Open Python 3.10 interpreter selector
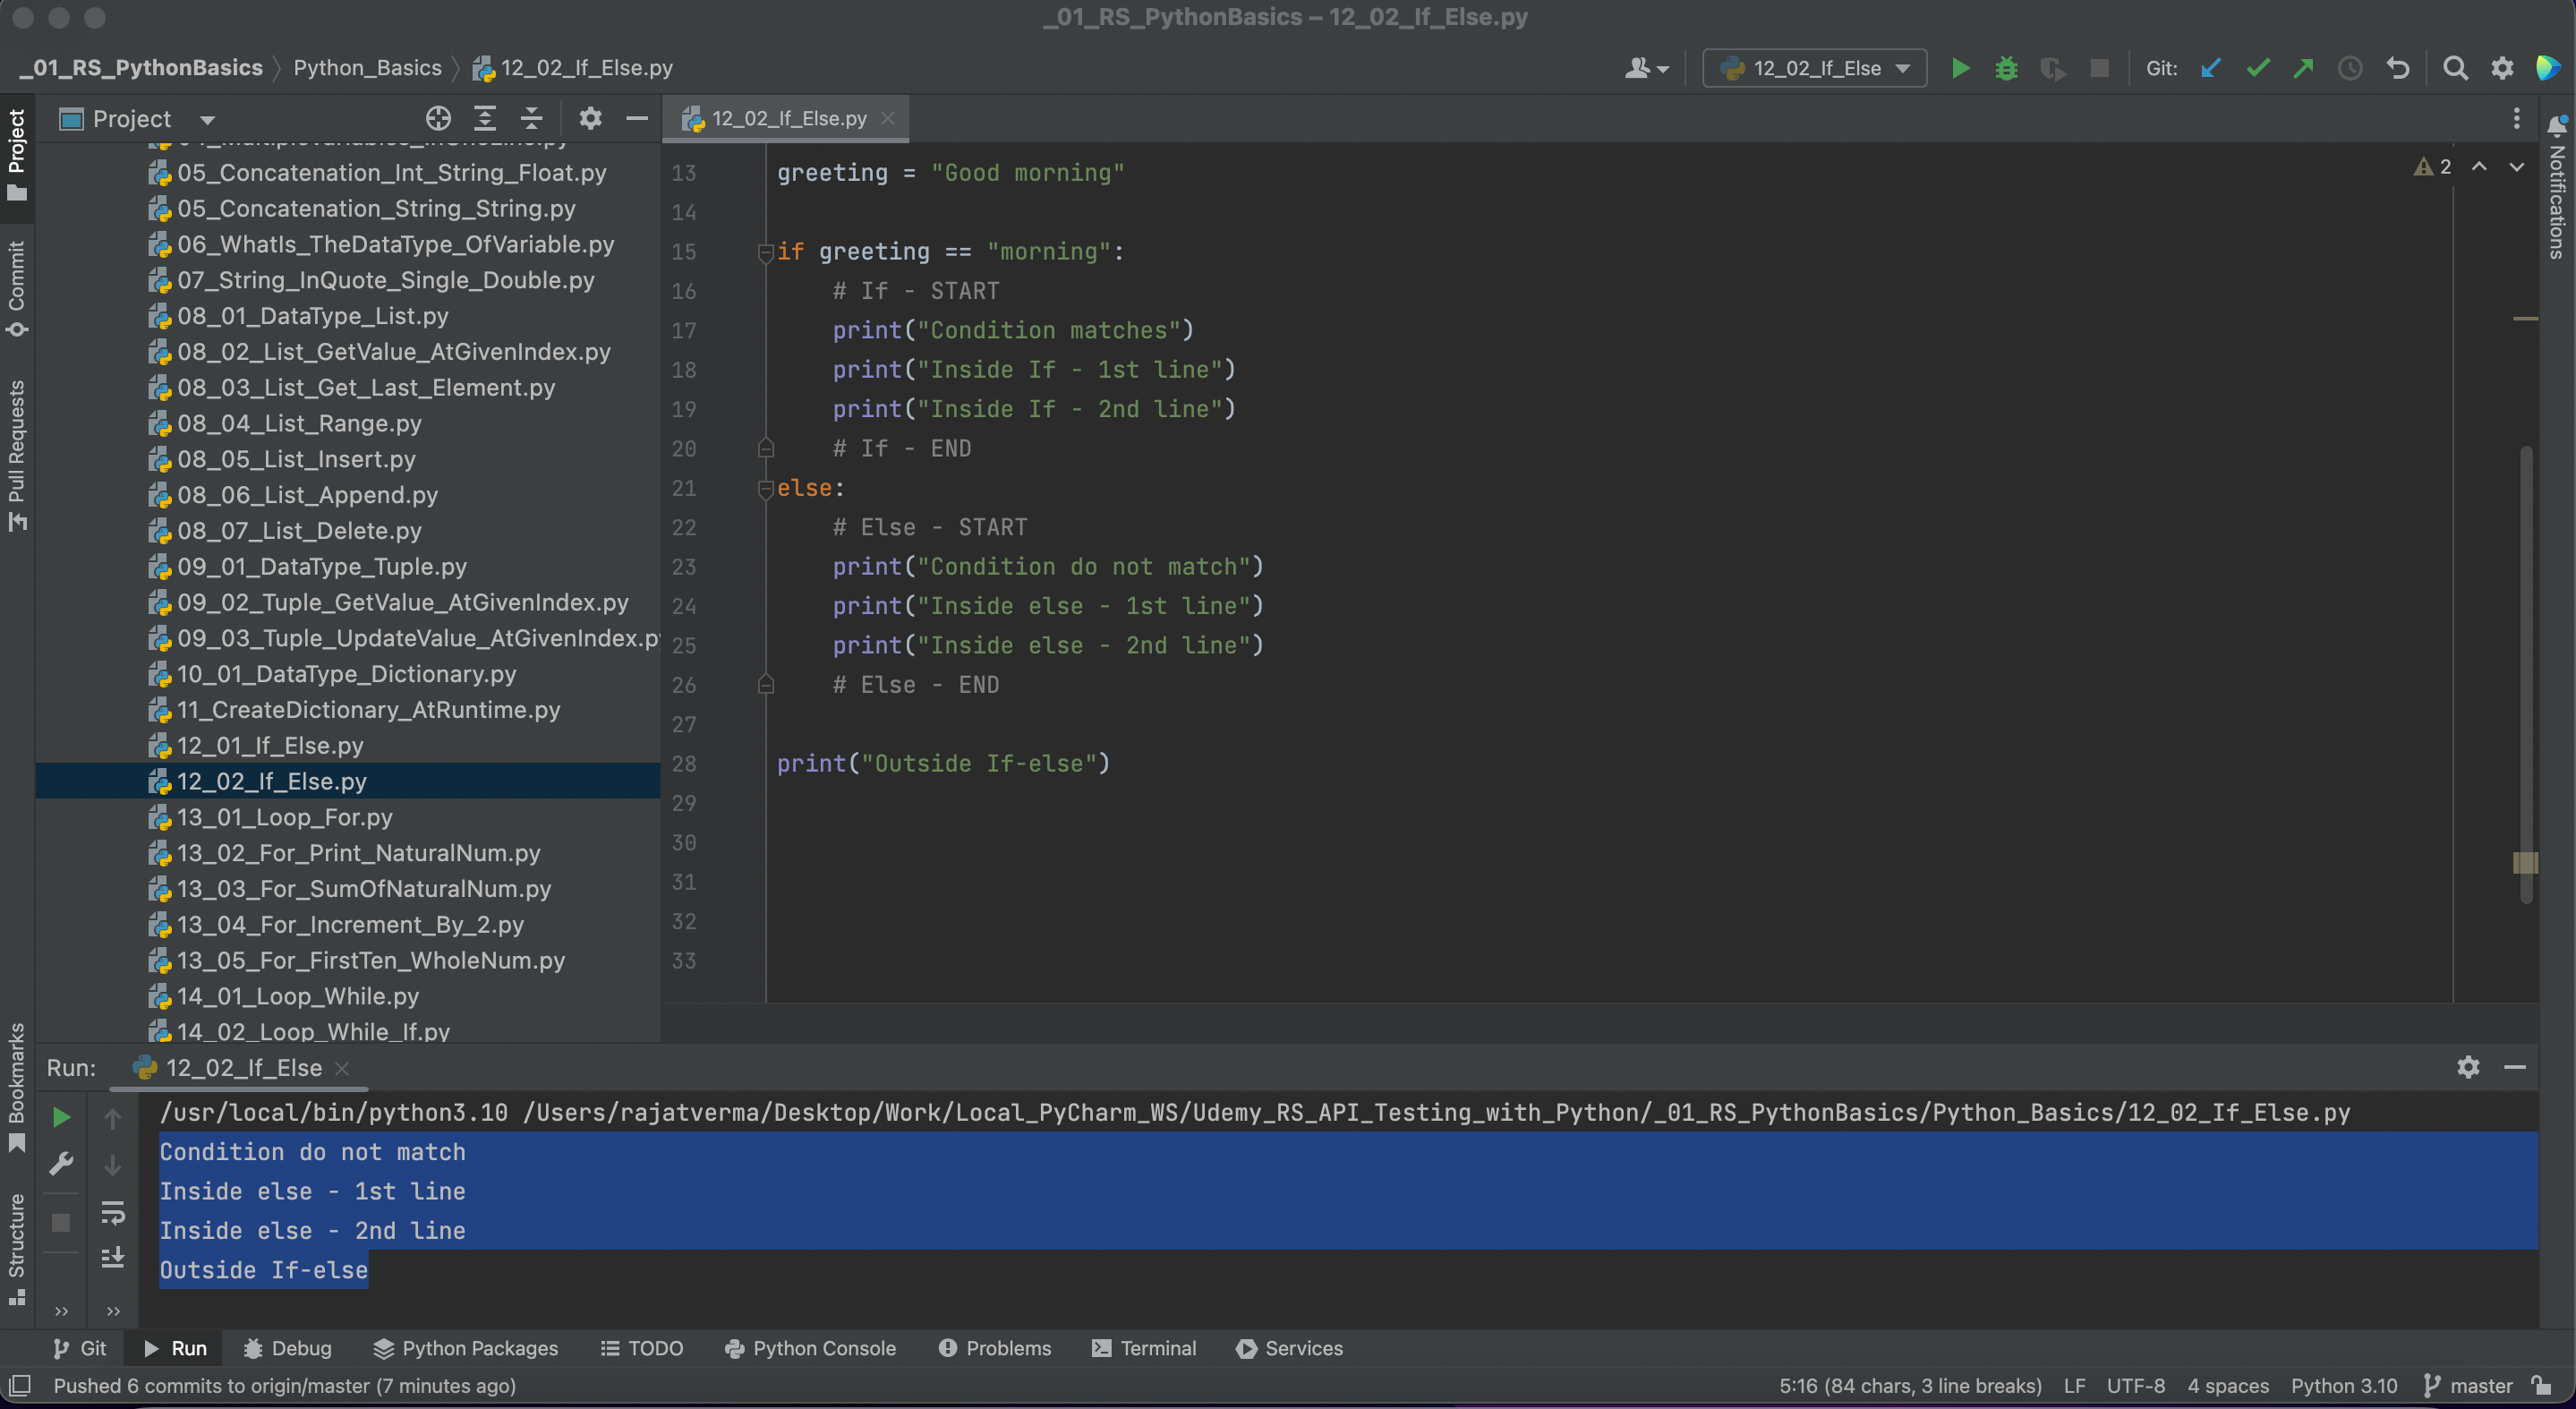This screenshot has height=1409, width=2576. point(2344,1386)
